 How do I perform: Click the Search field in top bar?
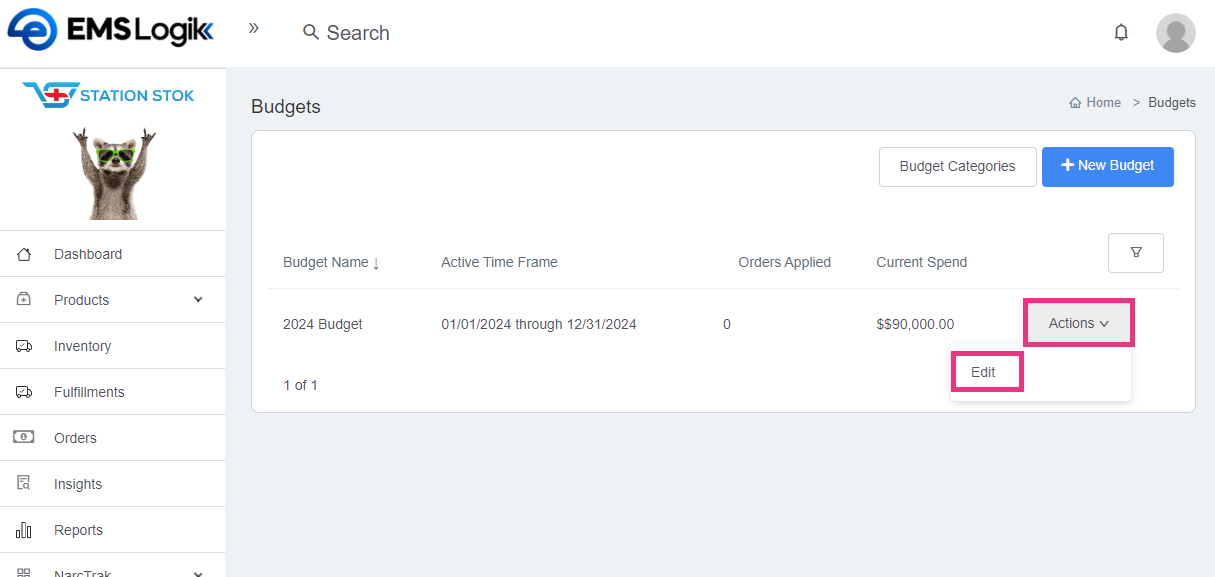point(358,33)
